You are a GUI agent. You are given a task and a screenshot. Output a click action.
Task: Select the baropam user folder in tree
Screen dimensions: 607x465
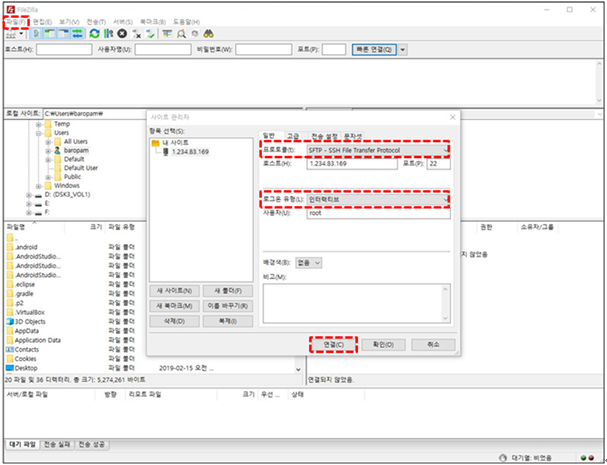coord(76,150)
